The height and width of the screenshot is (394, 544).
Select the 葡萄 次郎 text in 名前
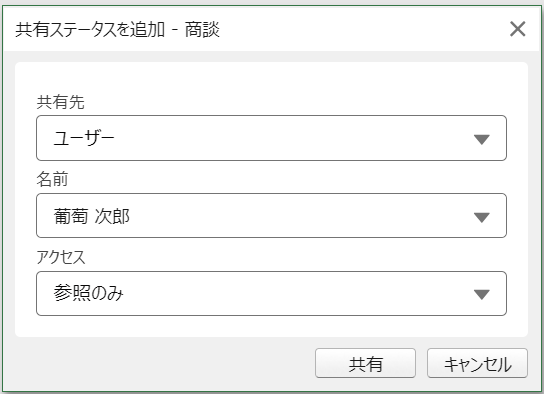pyautogui.click(x=92, y=216)
